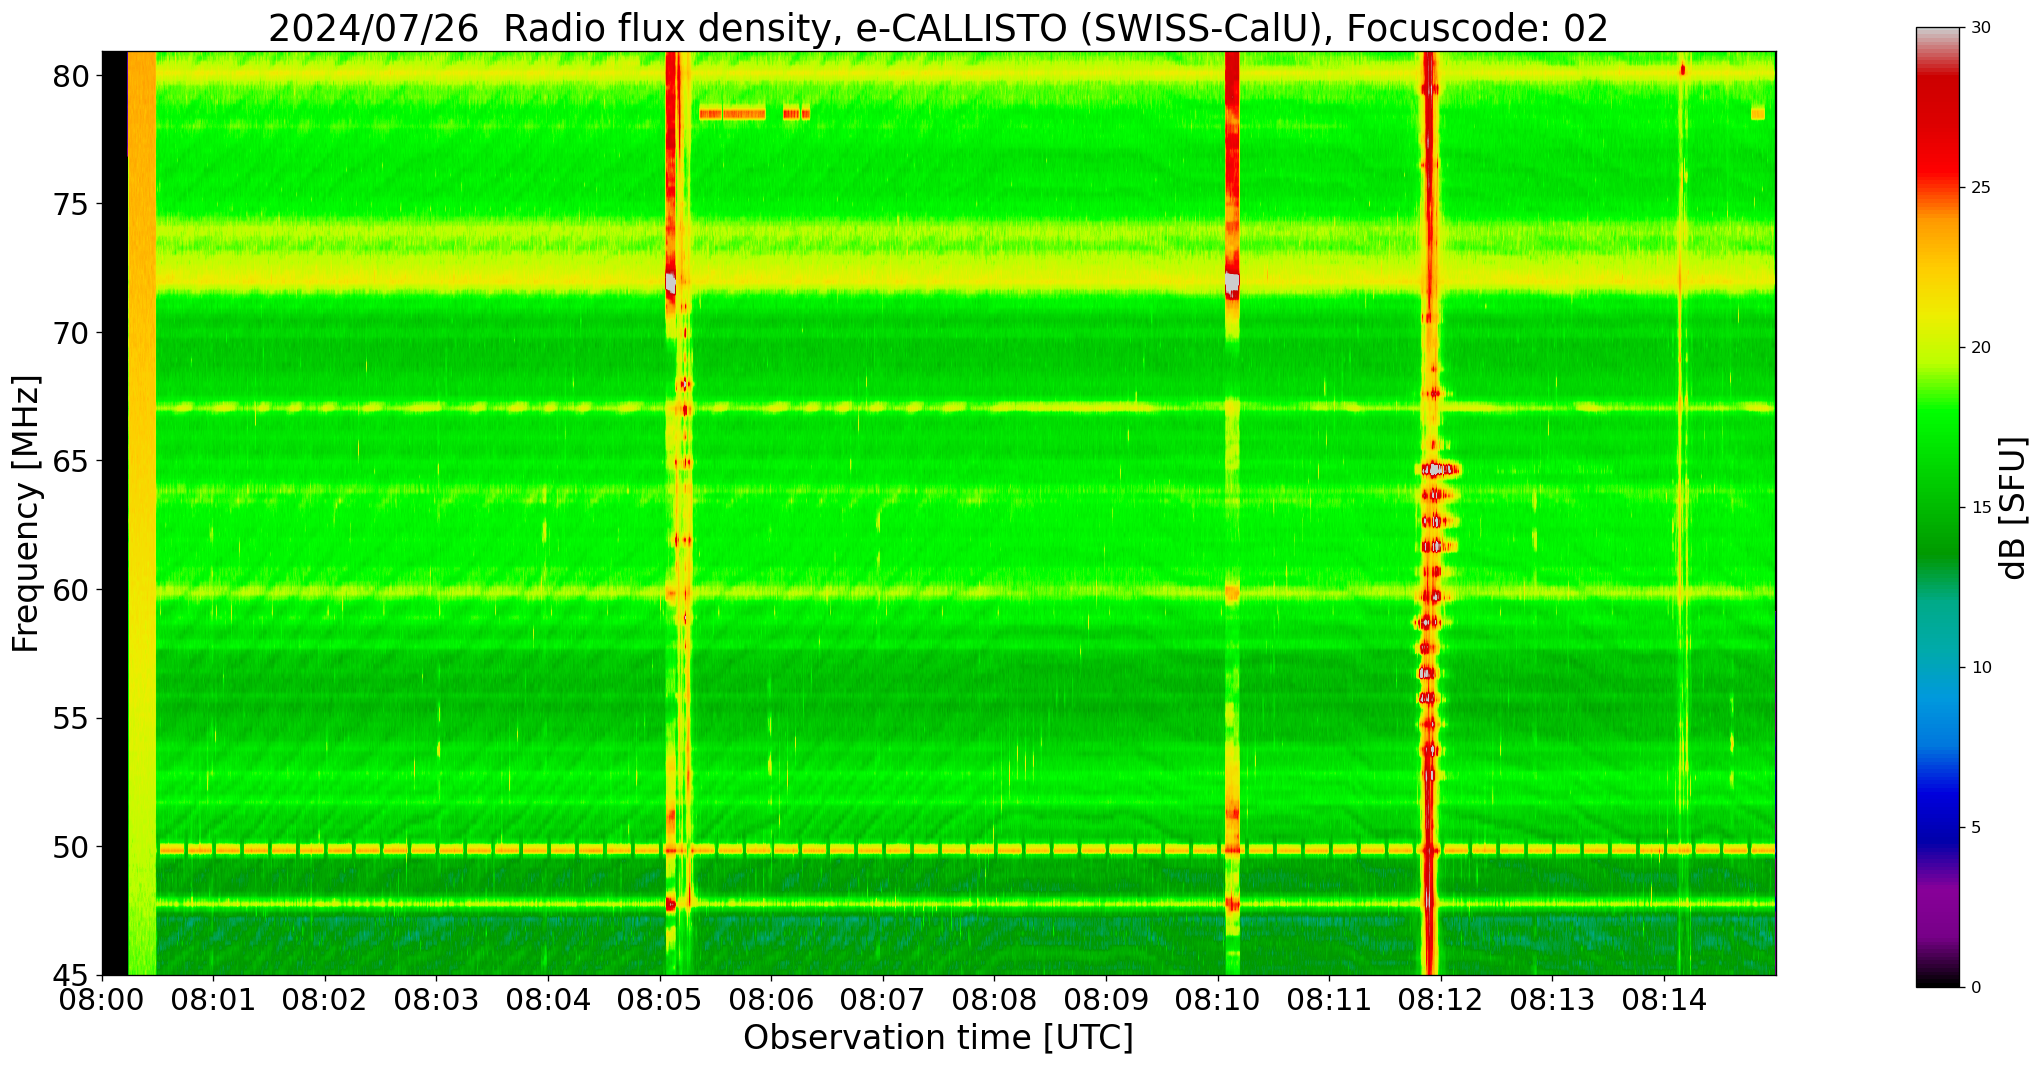Click the 08:12 time tick label
The height and width of the screenshot is (1067, 2043).
(1441, 1000)
